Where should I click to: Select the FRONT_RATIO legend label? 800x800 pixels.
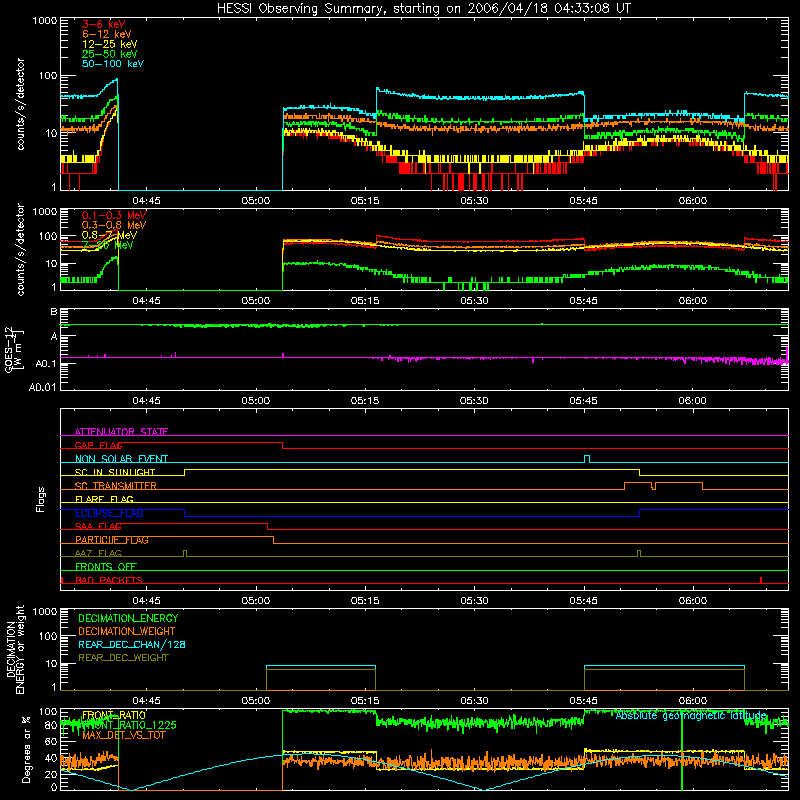click(114, 715)
